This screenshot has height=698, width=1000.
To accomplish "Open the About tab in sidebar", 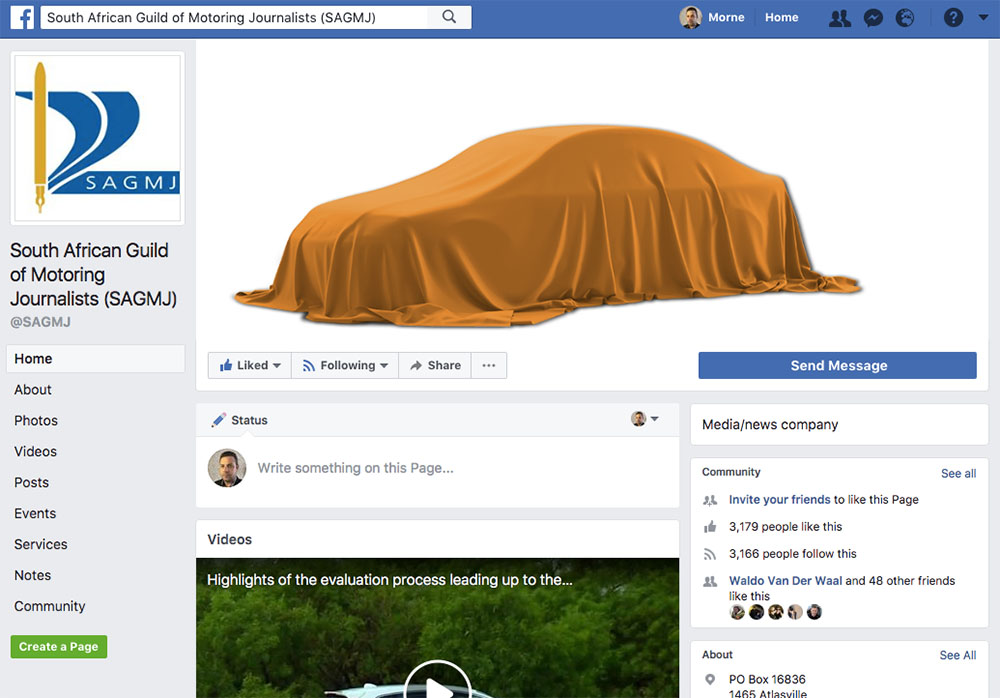I will (33, 390).
